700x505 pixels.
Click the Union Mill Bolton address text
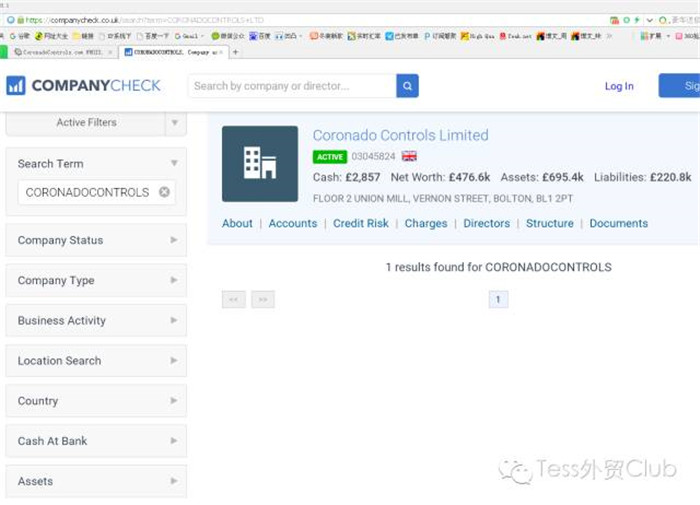tap(442, 199)
